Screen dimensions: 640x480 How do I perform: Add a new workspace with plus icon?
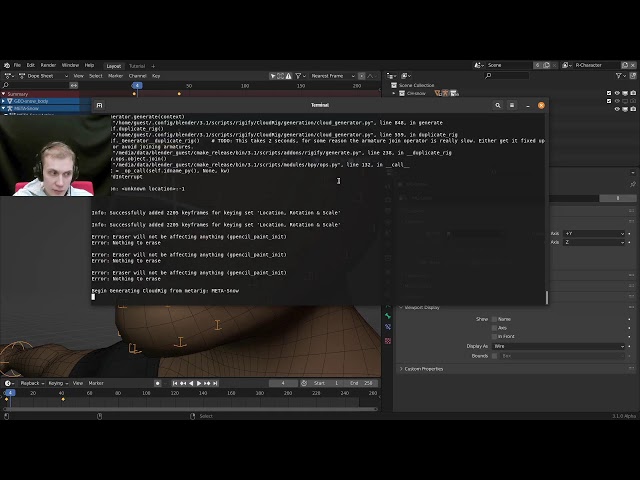pos(153,66)
